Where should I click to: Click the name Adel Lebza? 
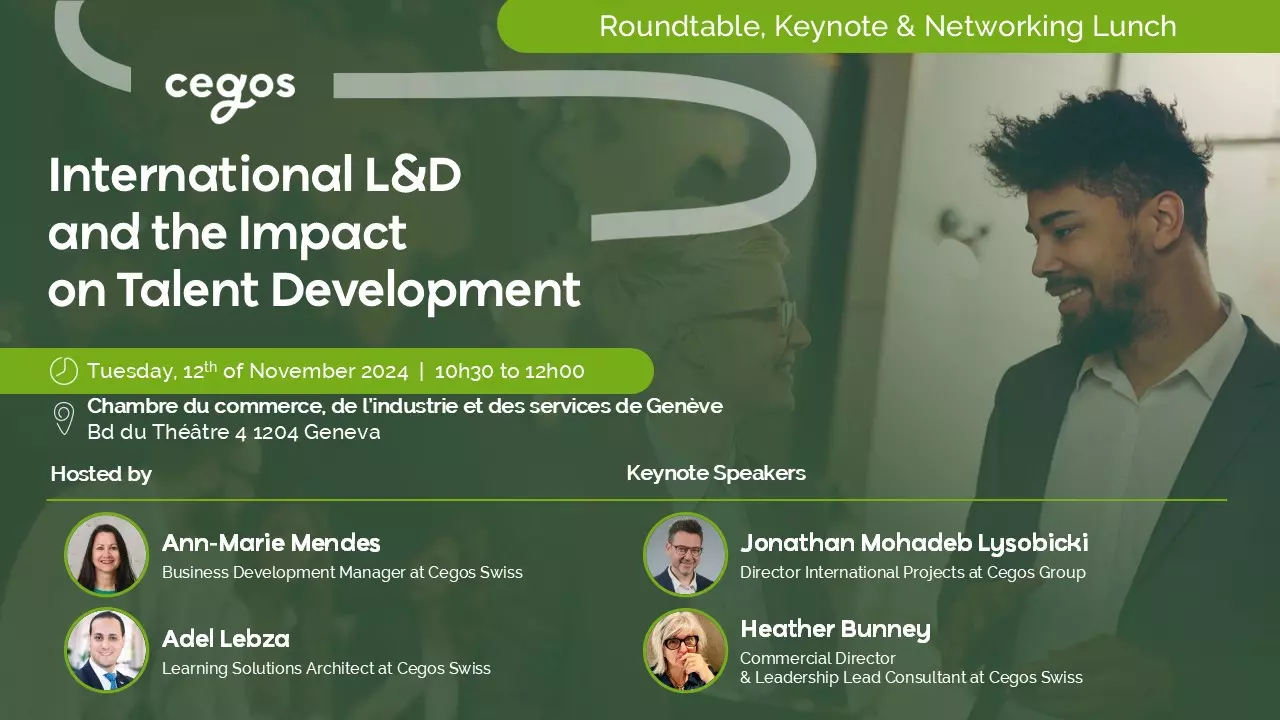225,639
